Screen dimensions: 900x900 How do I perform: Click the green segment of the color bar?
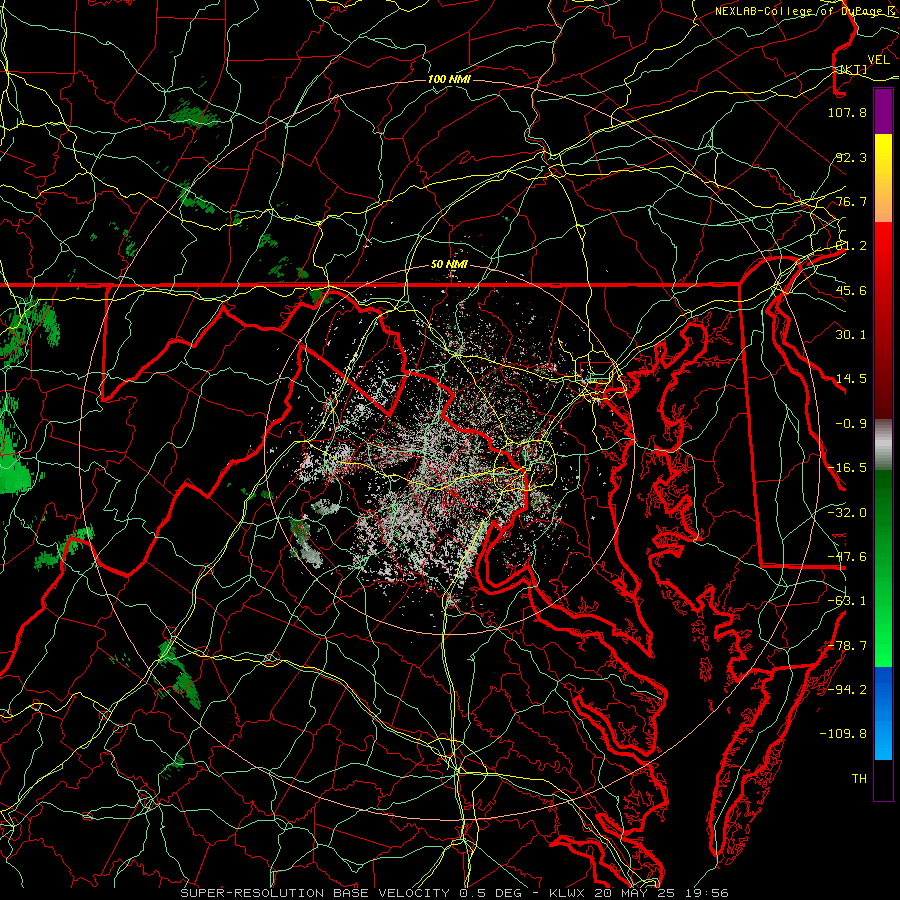pyautogui.click(x=883, y=568)
